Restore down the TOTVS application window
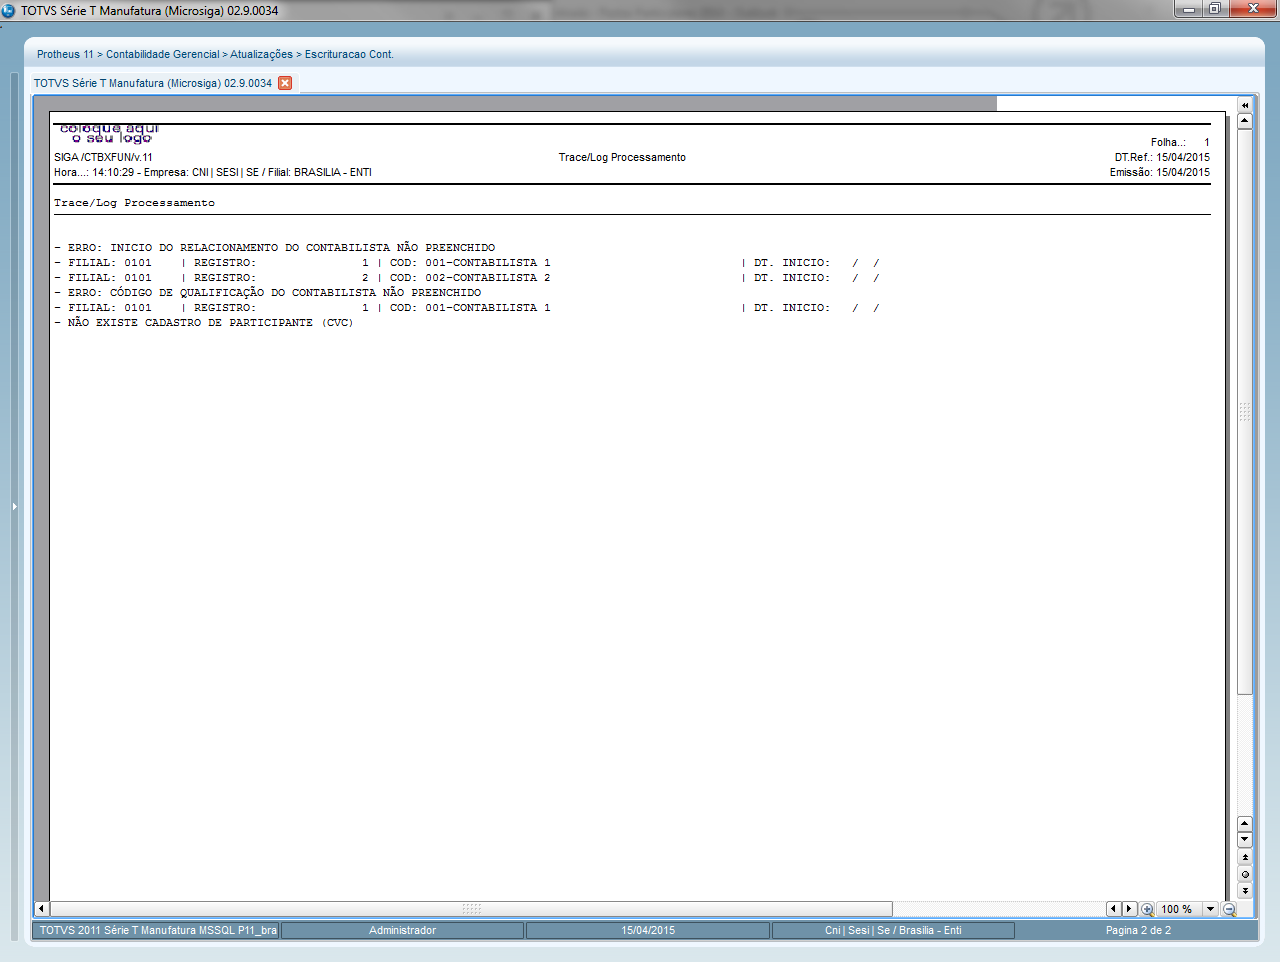The width and height of the screenshot is (1280, 962). coord(1214,9)
